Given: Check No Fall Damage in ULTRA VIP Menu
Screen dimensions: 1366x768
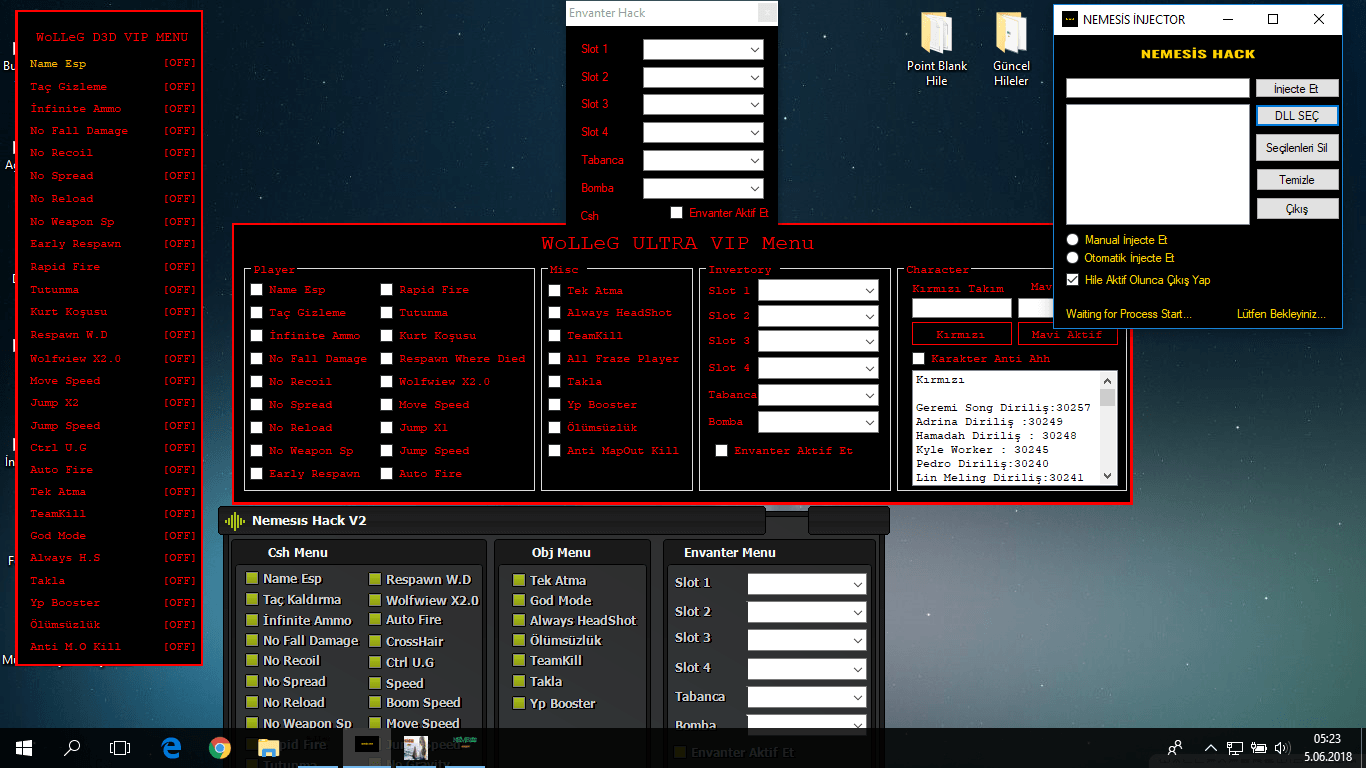Looking at the screenshot, I should coord(257,359).
